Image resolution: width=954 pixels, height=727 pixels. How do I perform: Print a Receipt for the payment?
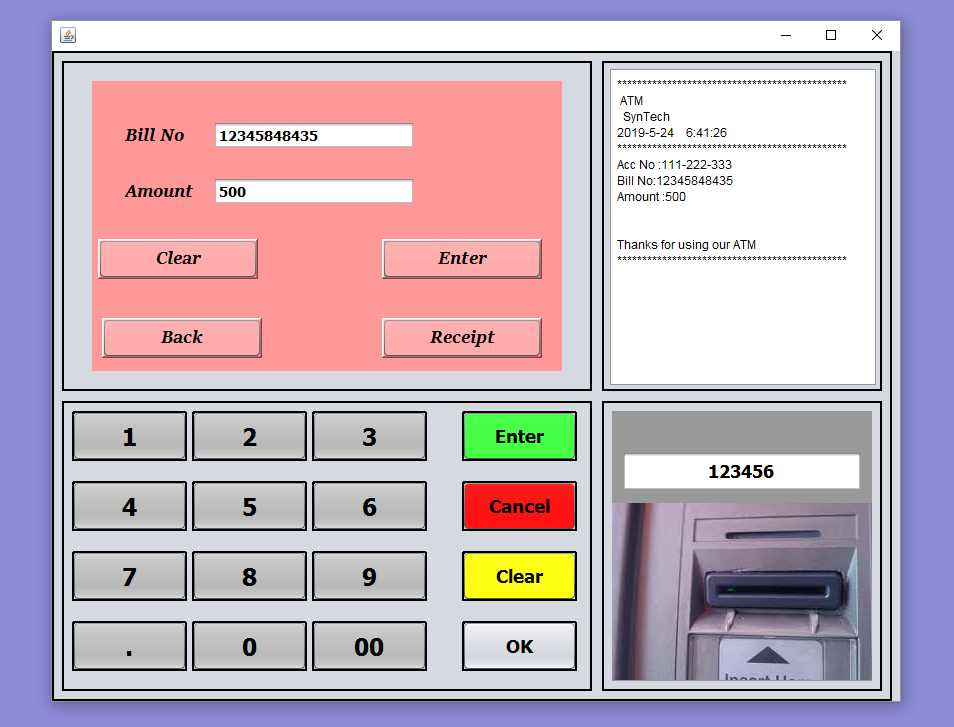[x=461, y=337]
